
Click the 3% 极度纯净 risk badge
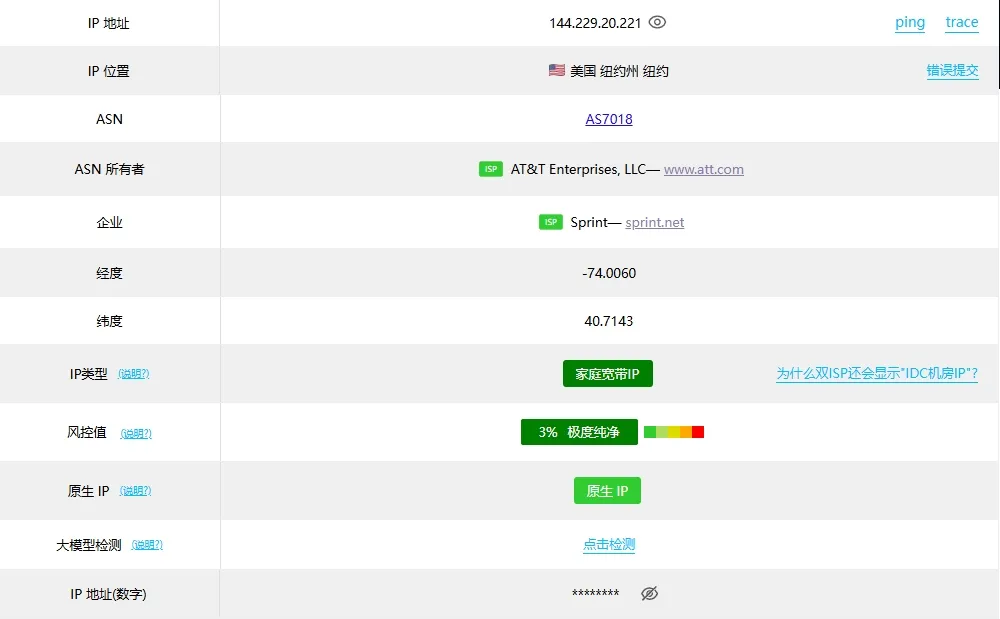(x=579, y=432)
